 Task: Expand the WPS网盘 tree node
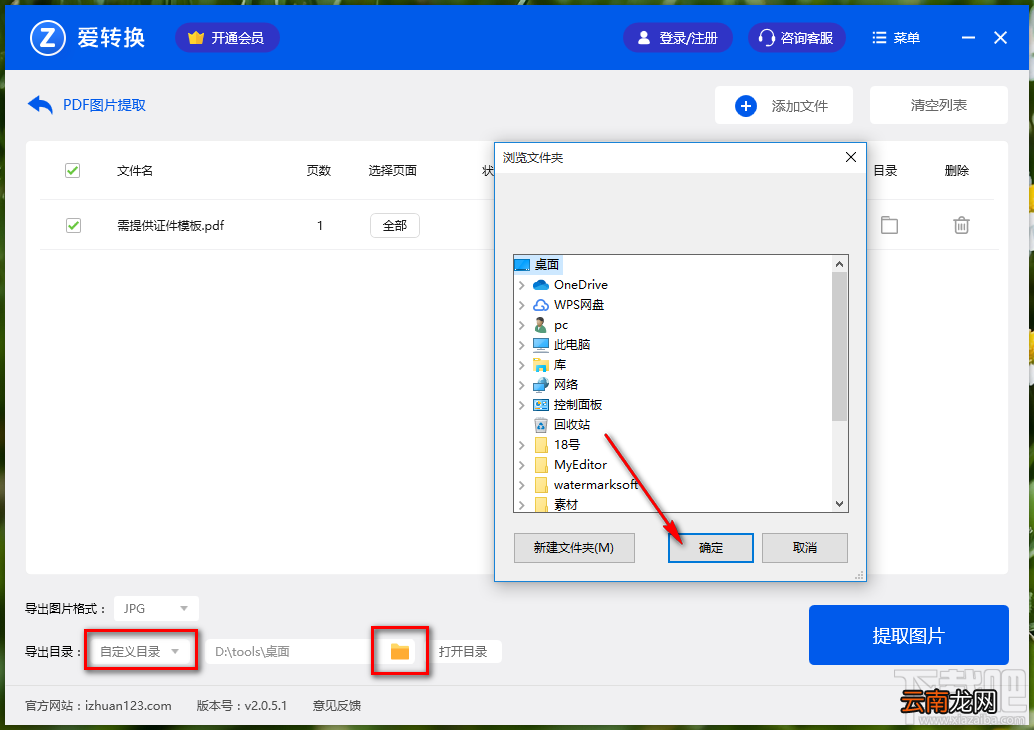[x=522, y=305]
